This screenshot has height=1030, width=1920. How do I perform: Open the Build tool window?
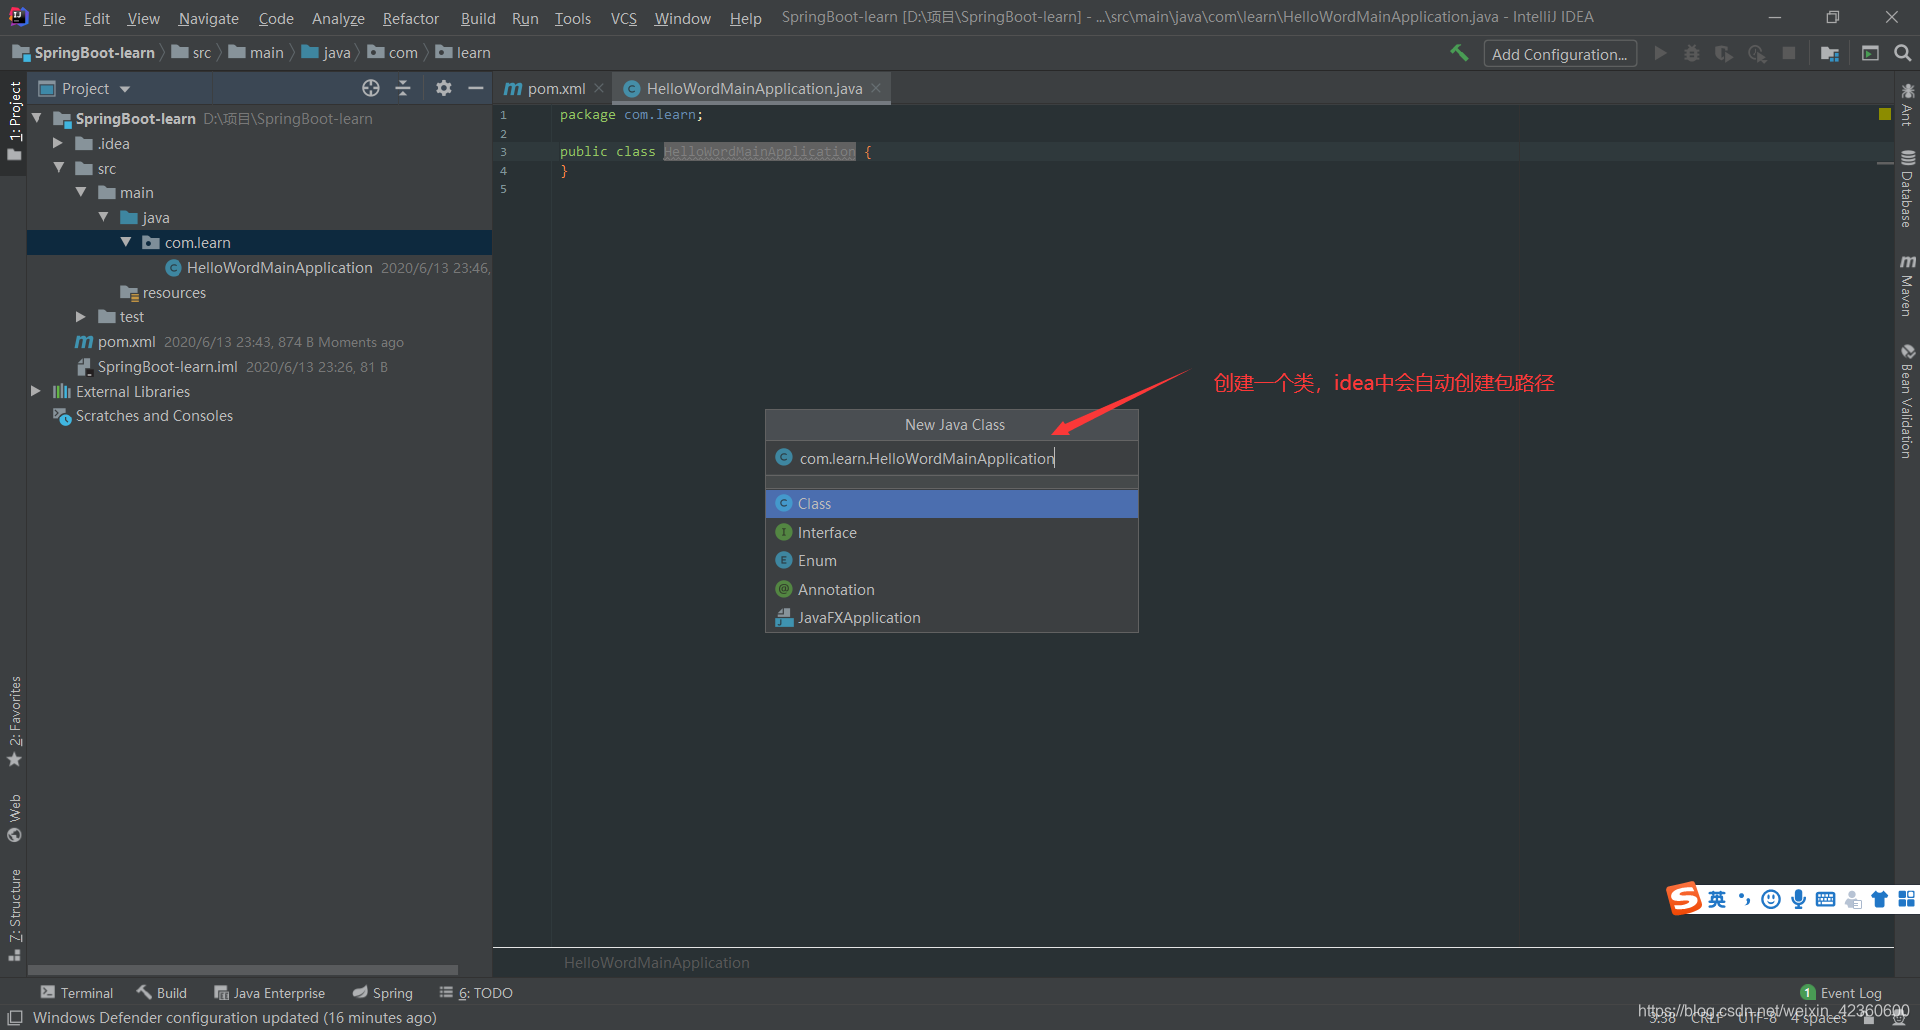(x=162, y=993)
